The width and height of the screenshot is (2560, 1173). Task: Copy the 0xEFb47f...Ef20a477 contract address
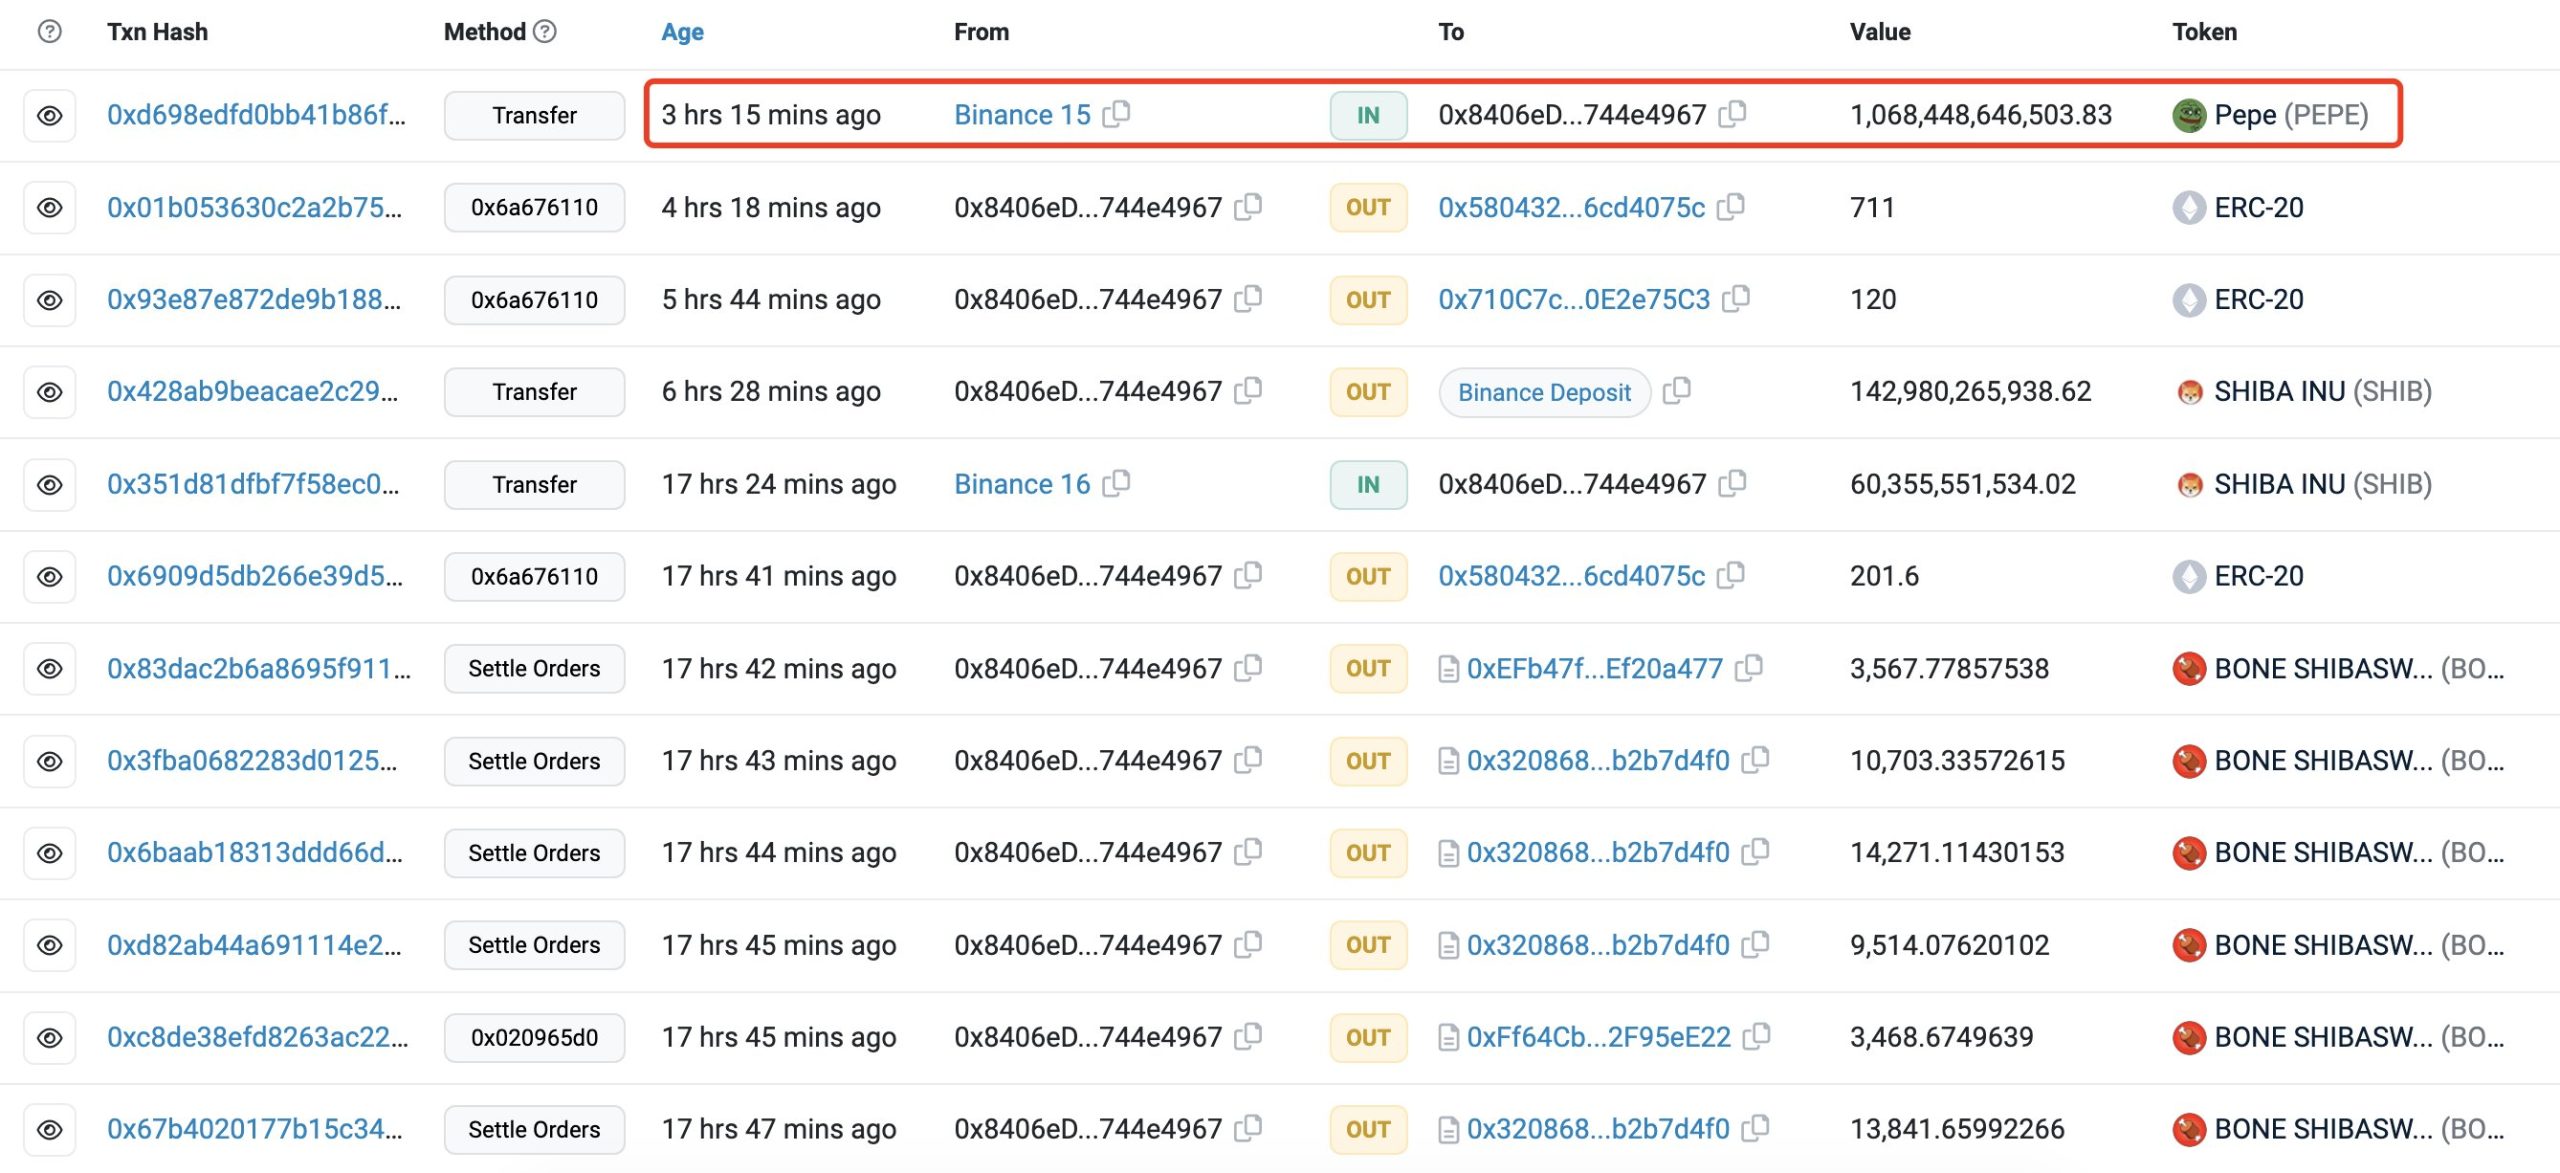tap(1749, 668)
